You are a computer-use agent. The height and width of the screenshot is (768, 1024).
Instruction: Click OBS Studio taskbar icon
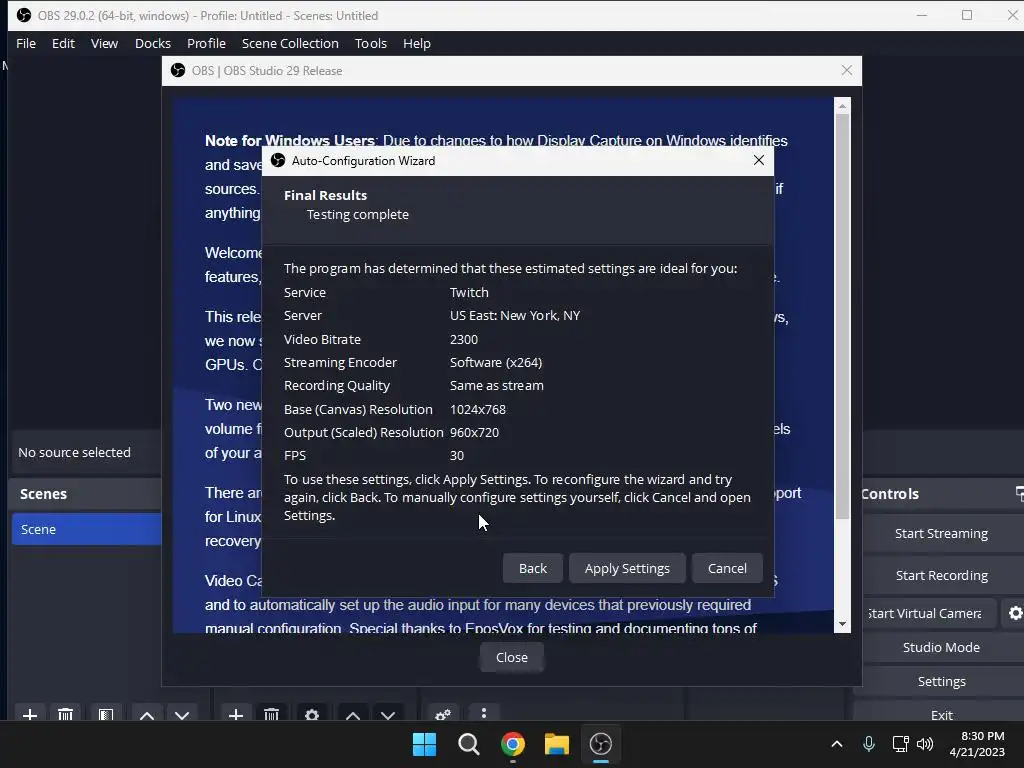pyautogui.click(x=600, y=744)
